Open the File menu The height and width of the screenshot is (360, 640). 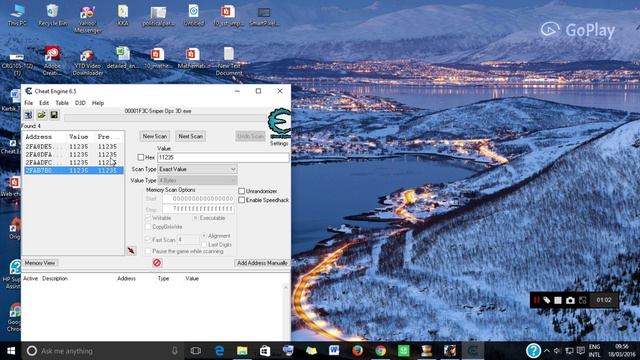[x=29, y=103]
